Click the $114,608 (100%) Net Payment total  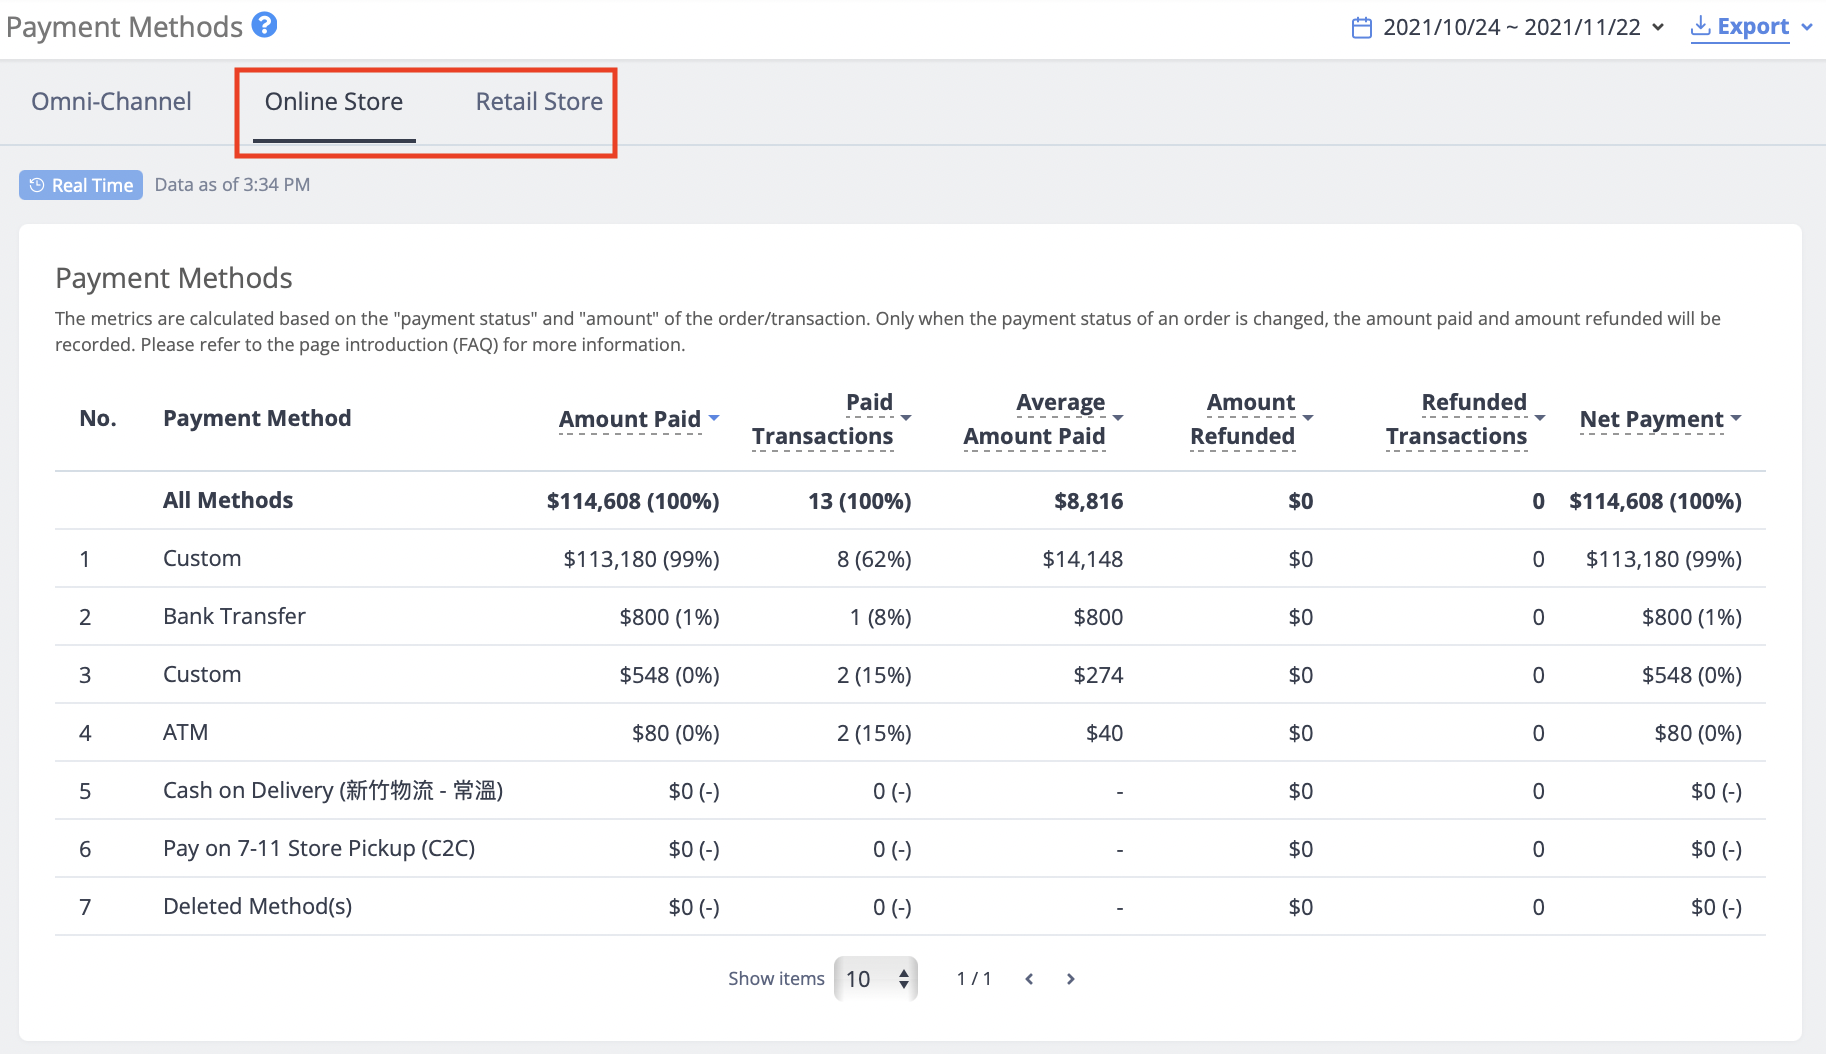pos(1656,501)
